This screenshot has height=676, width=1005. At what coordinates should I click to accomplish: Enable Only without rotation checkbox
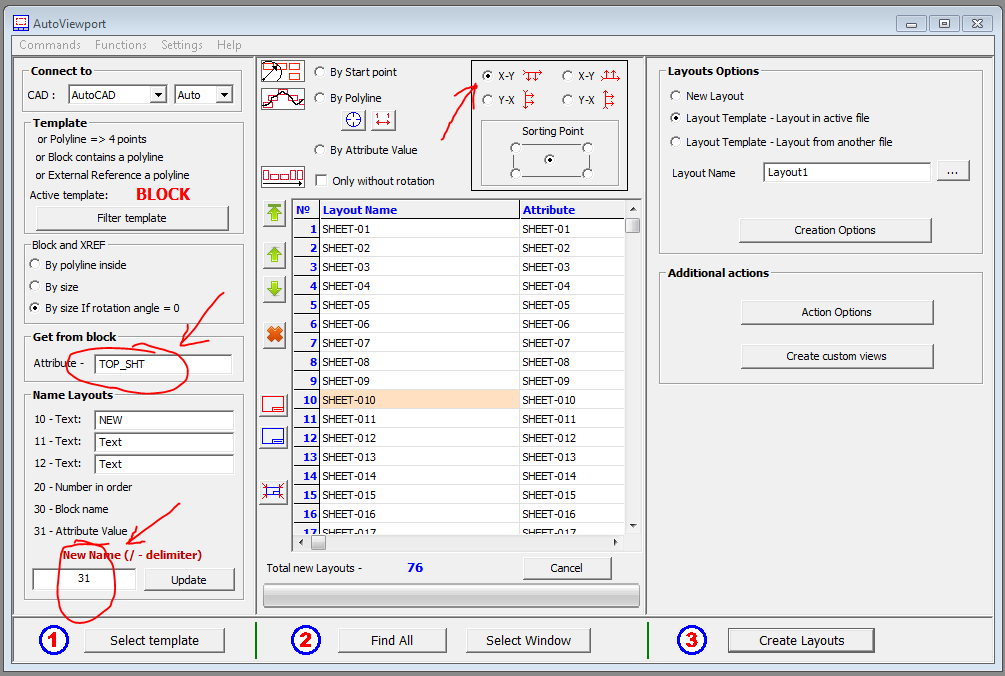click(321, 181)
